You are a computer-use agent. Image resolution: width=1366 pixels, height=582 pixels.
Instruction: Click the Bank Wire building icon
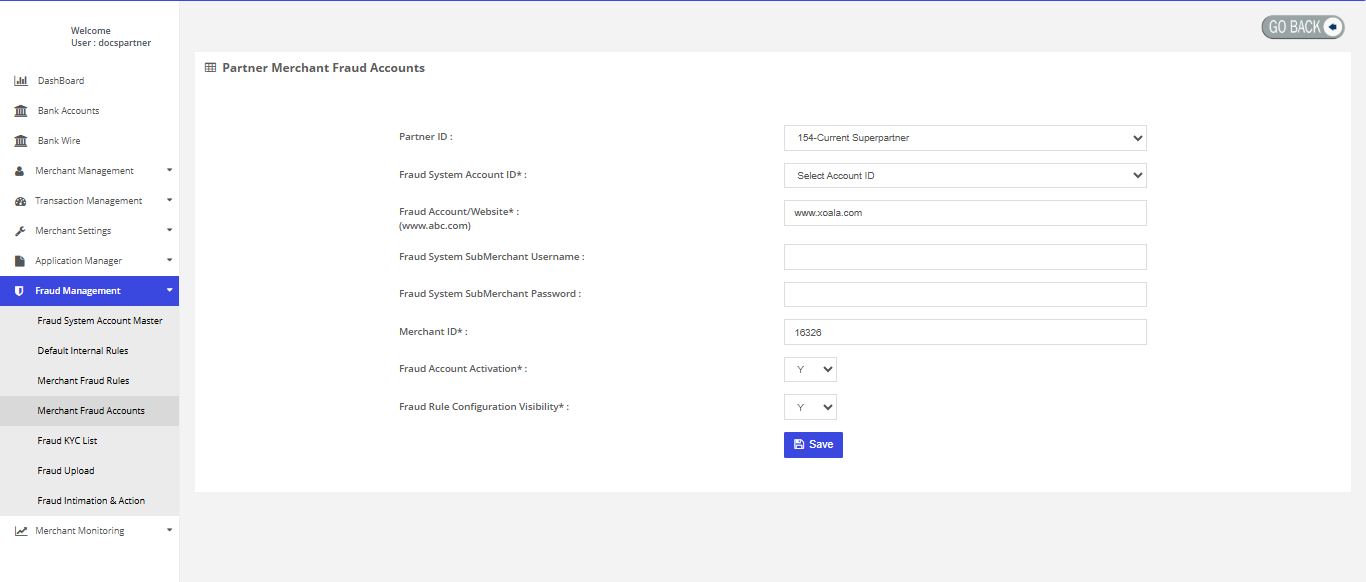pos(20,141)
